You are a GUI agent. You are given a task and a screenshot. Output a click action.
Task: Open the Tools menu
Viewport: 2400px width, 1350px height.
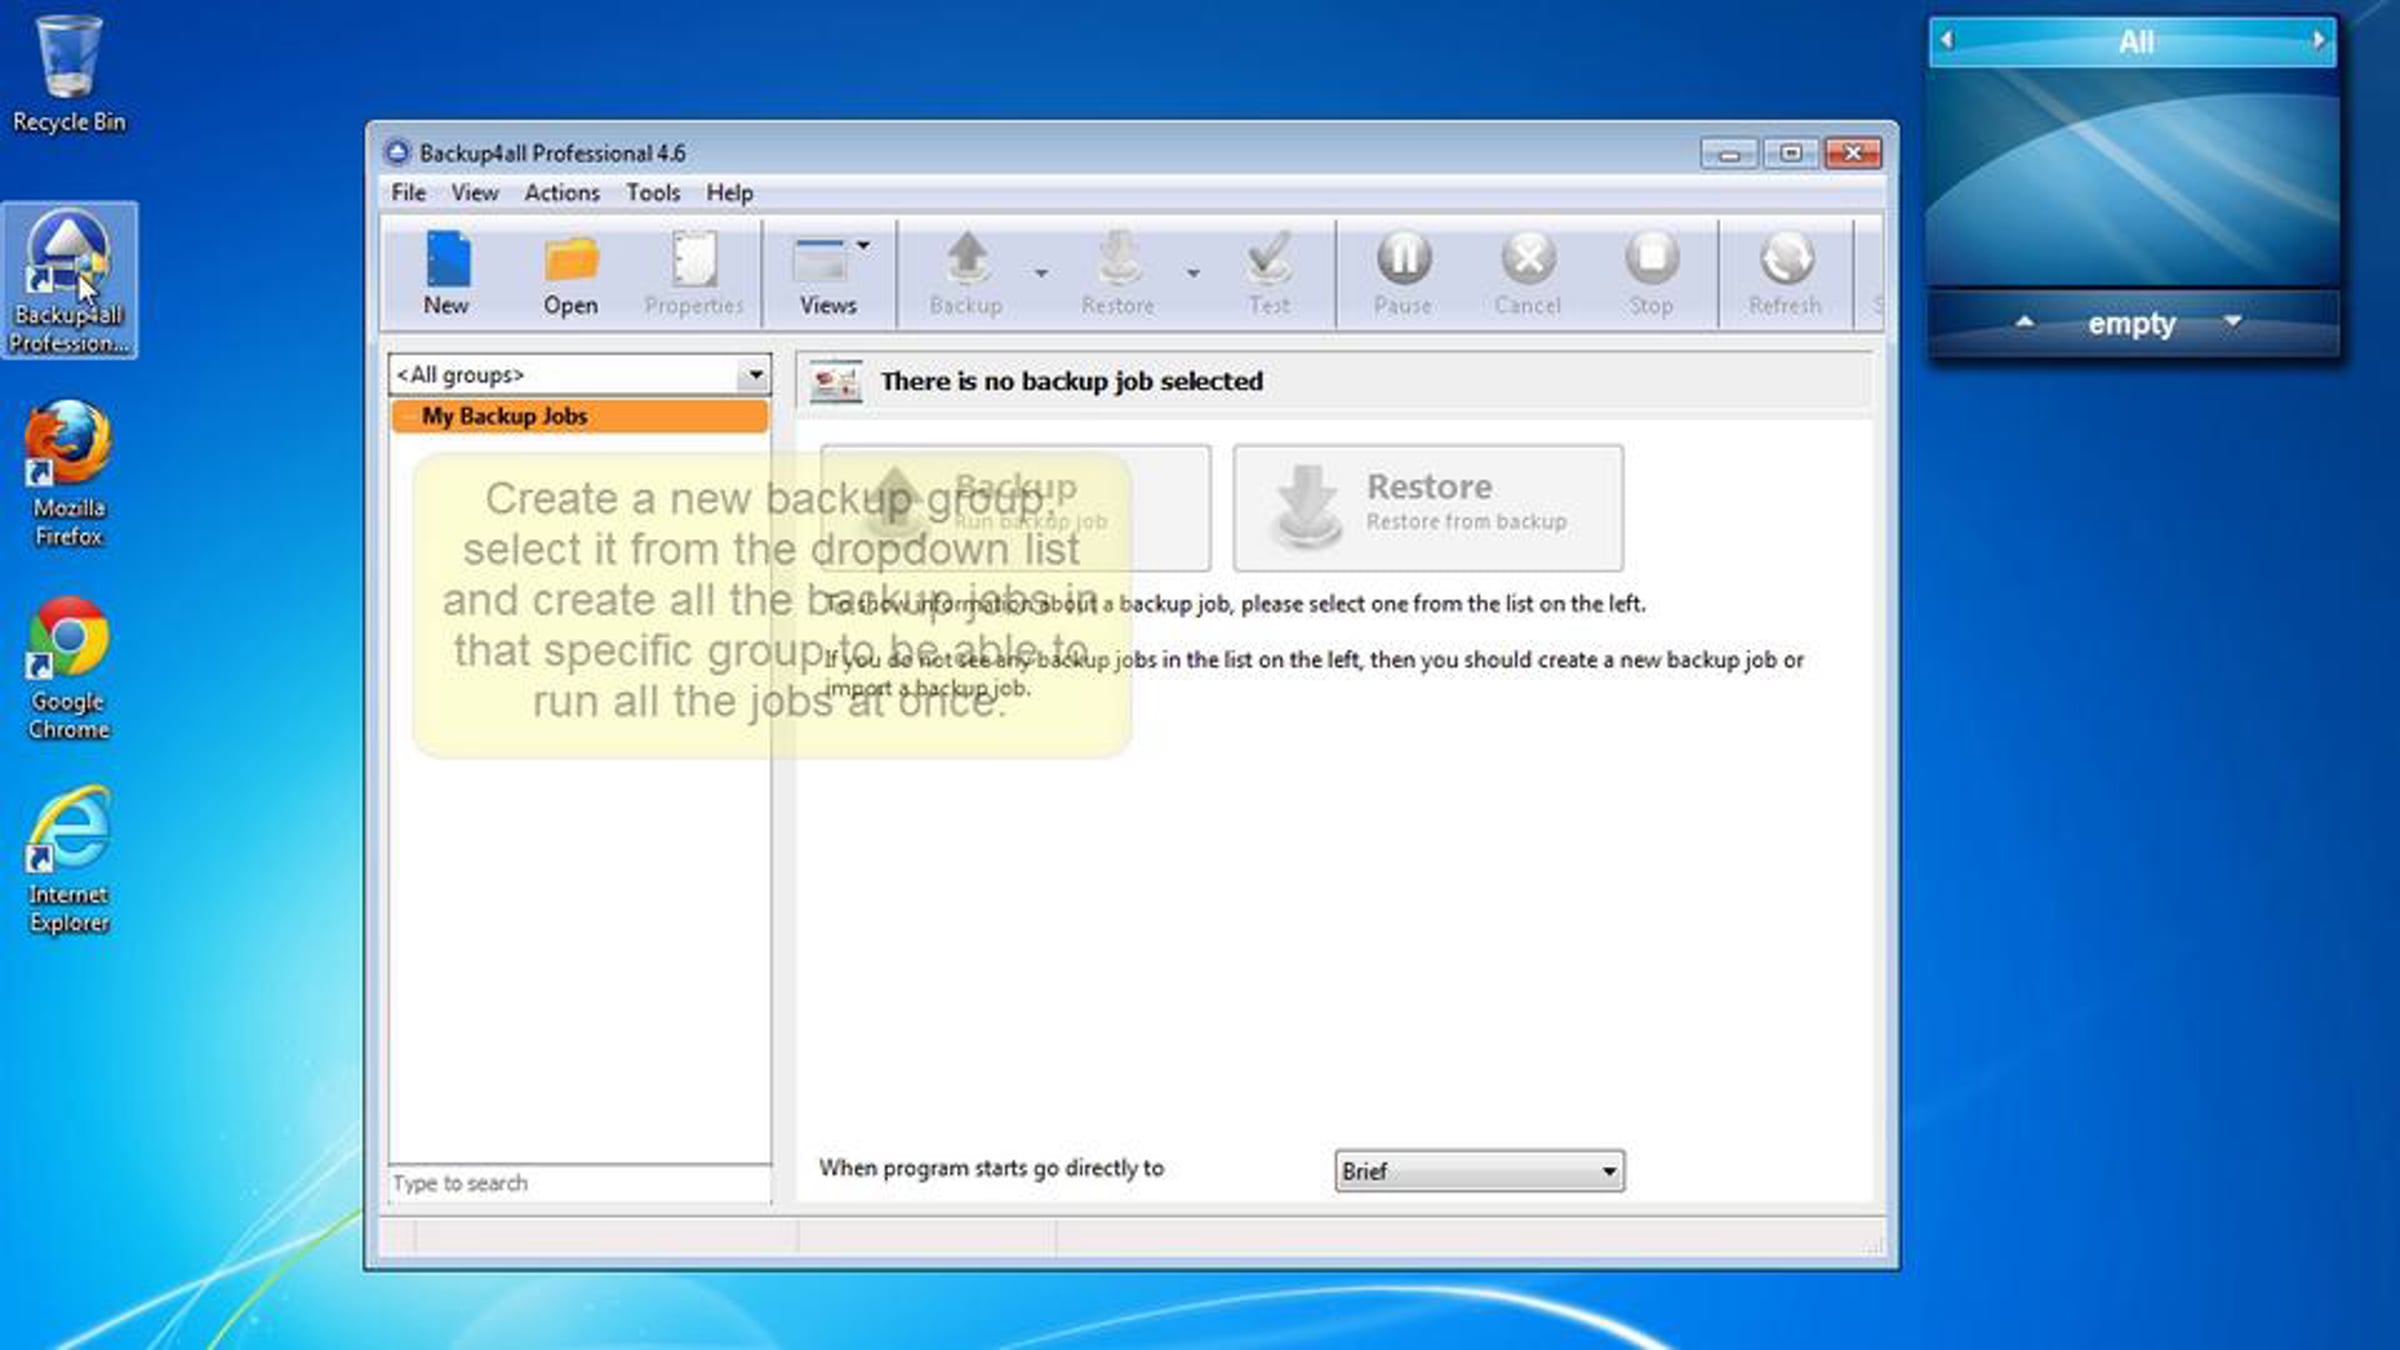pos(653,193)
